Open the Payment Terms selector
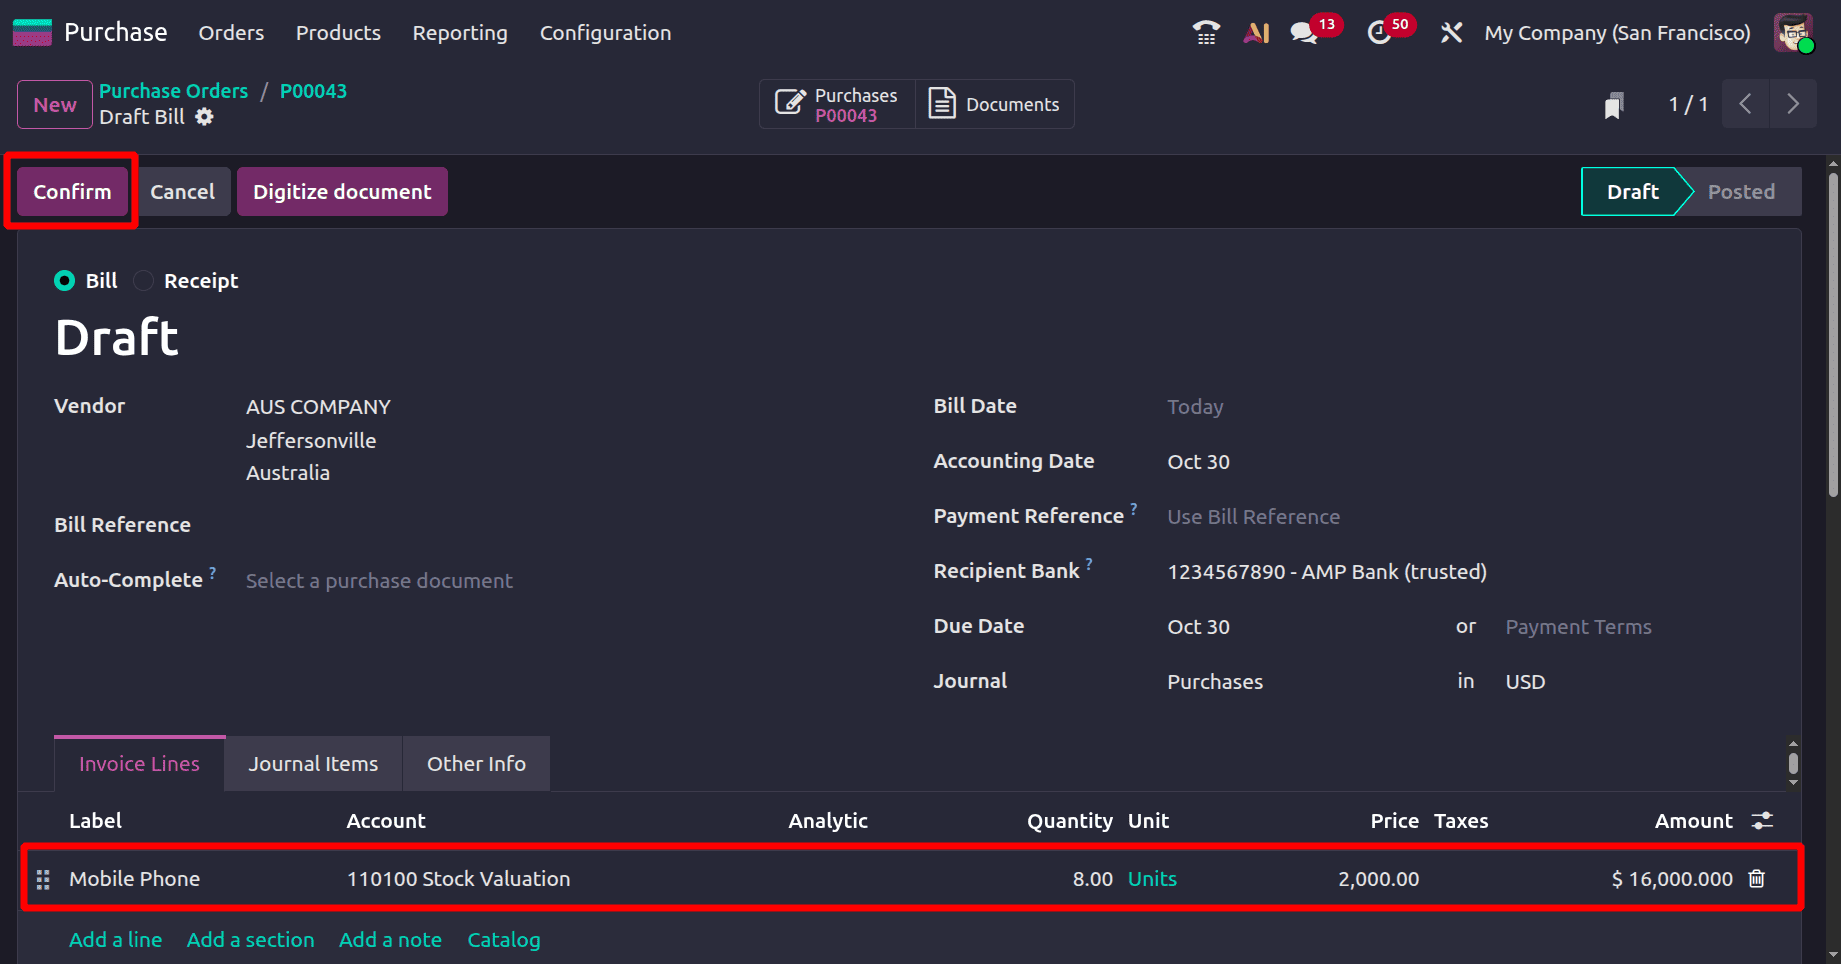This screenshot has height=964, width=1841. tap(1578, 627)
